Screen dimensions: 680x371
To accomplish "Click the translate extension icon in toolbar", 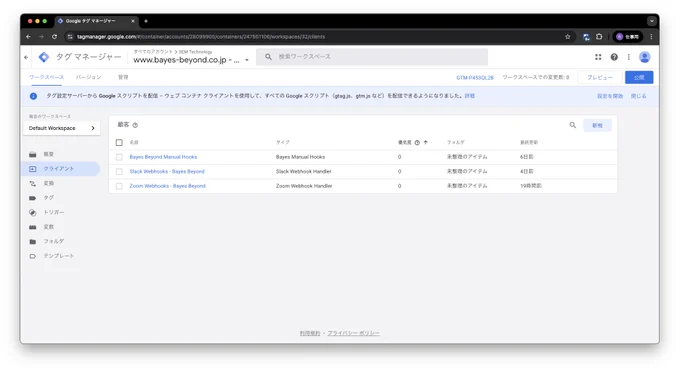I will pos(586,37).
